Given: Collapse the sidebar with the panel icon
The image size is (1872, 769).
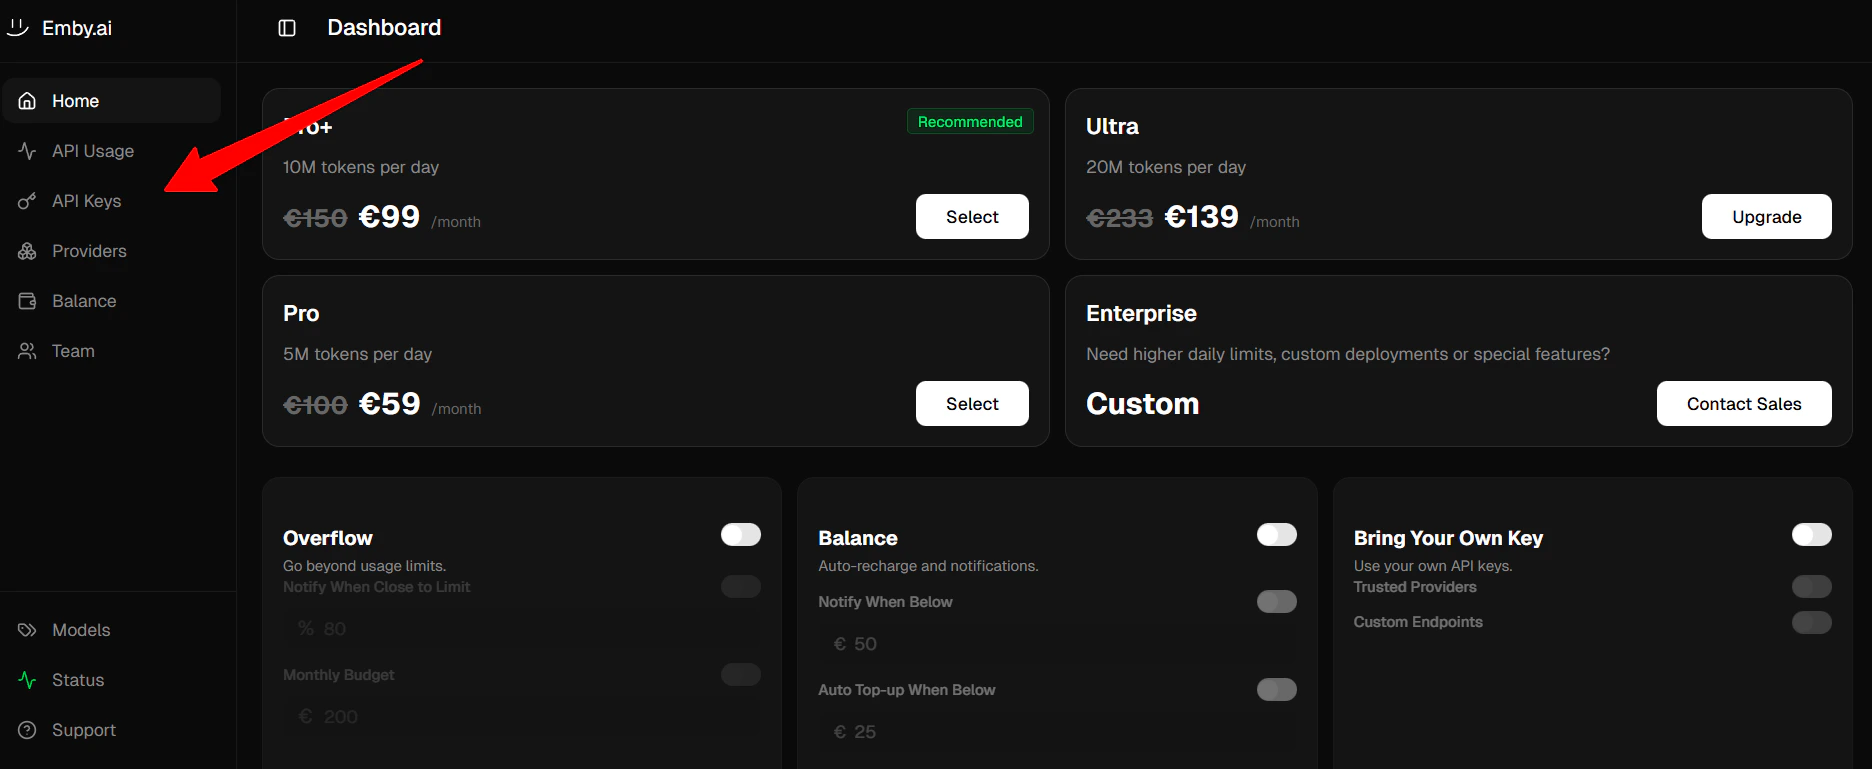Looking at the screenshot, I should coord(287,27).
